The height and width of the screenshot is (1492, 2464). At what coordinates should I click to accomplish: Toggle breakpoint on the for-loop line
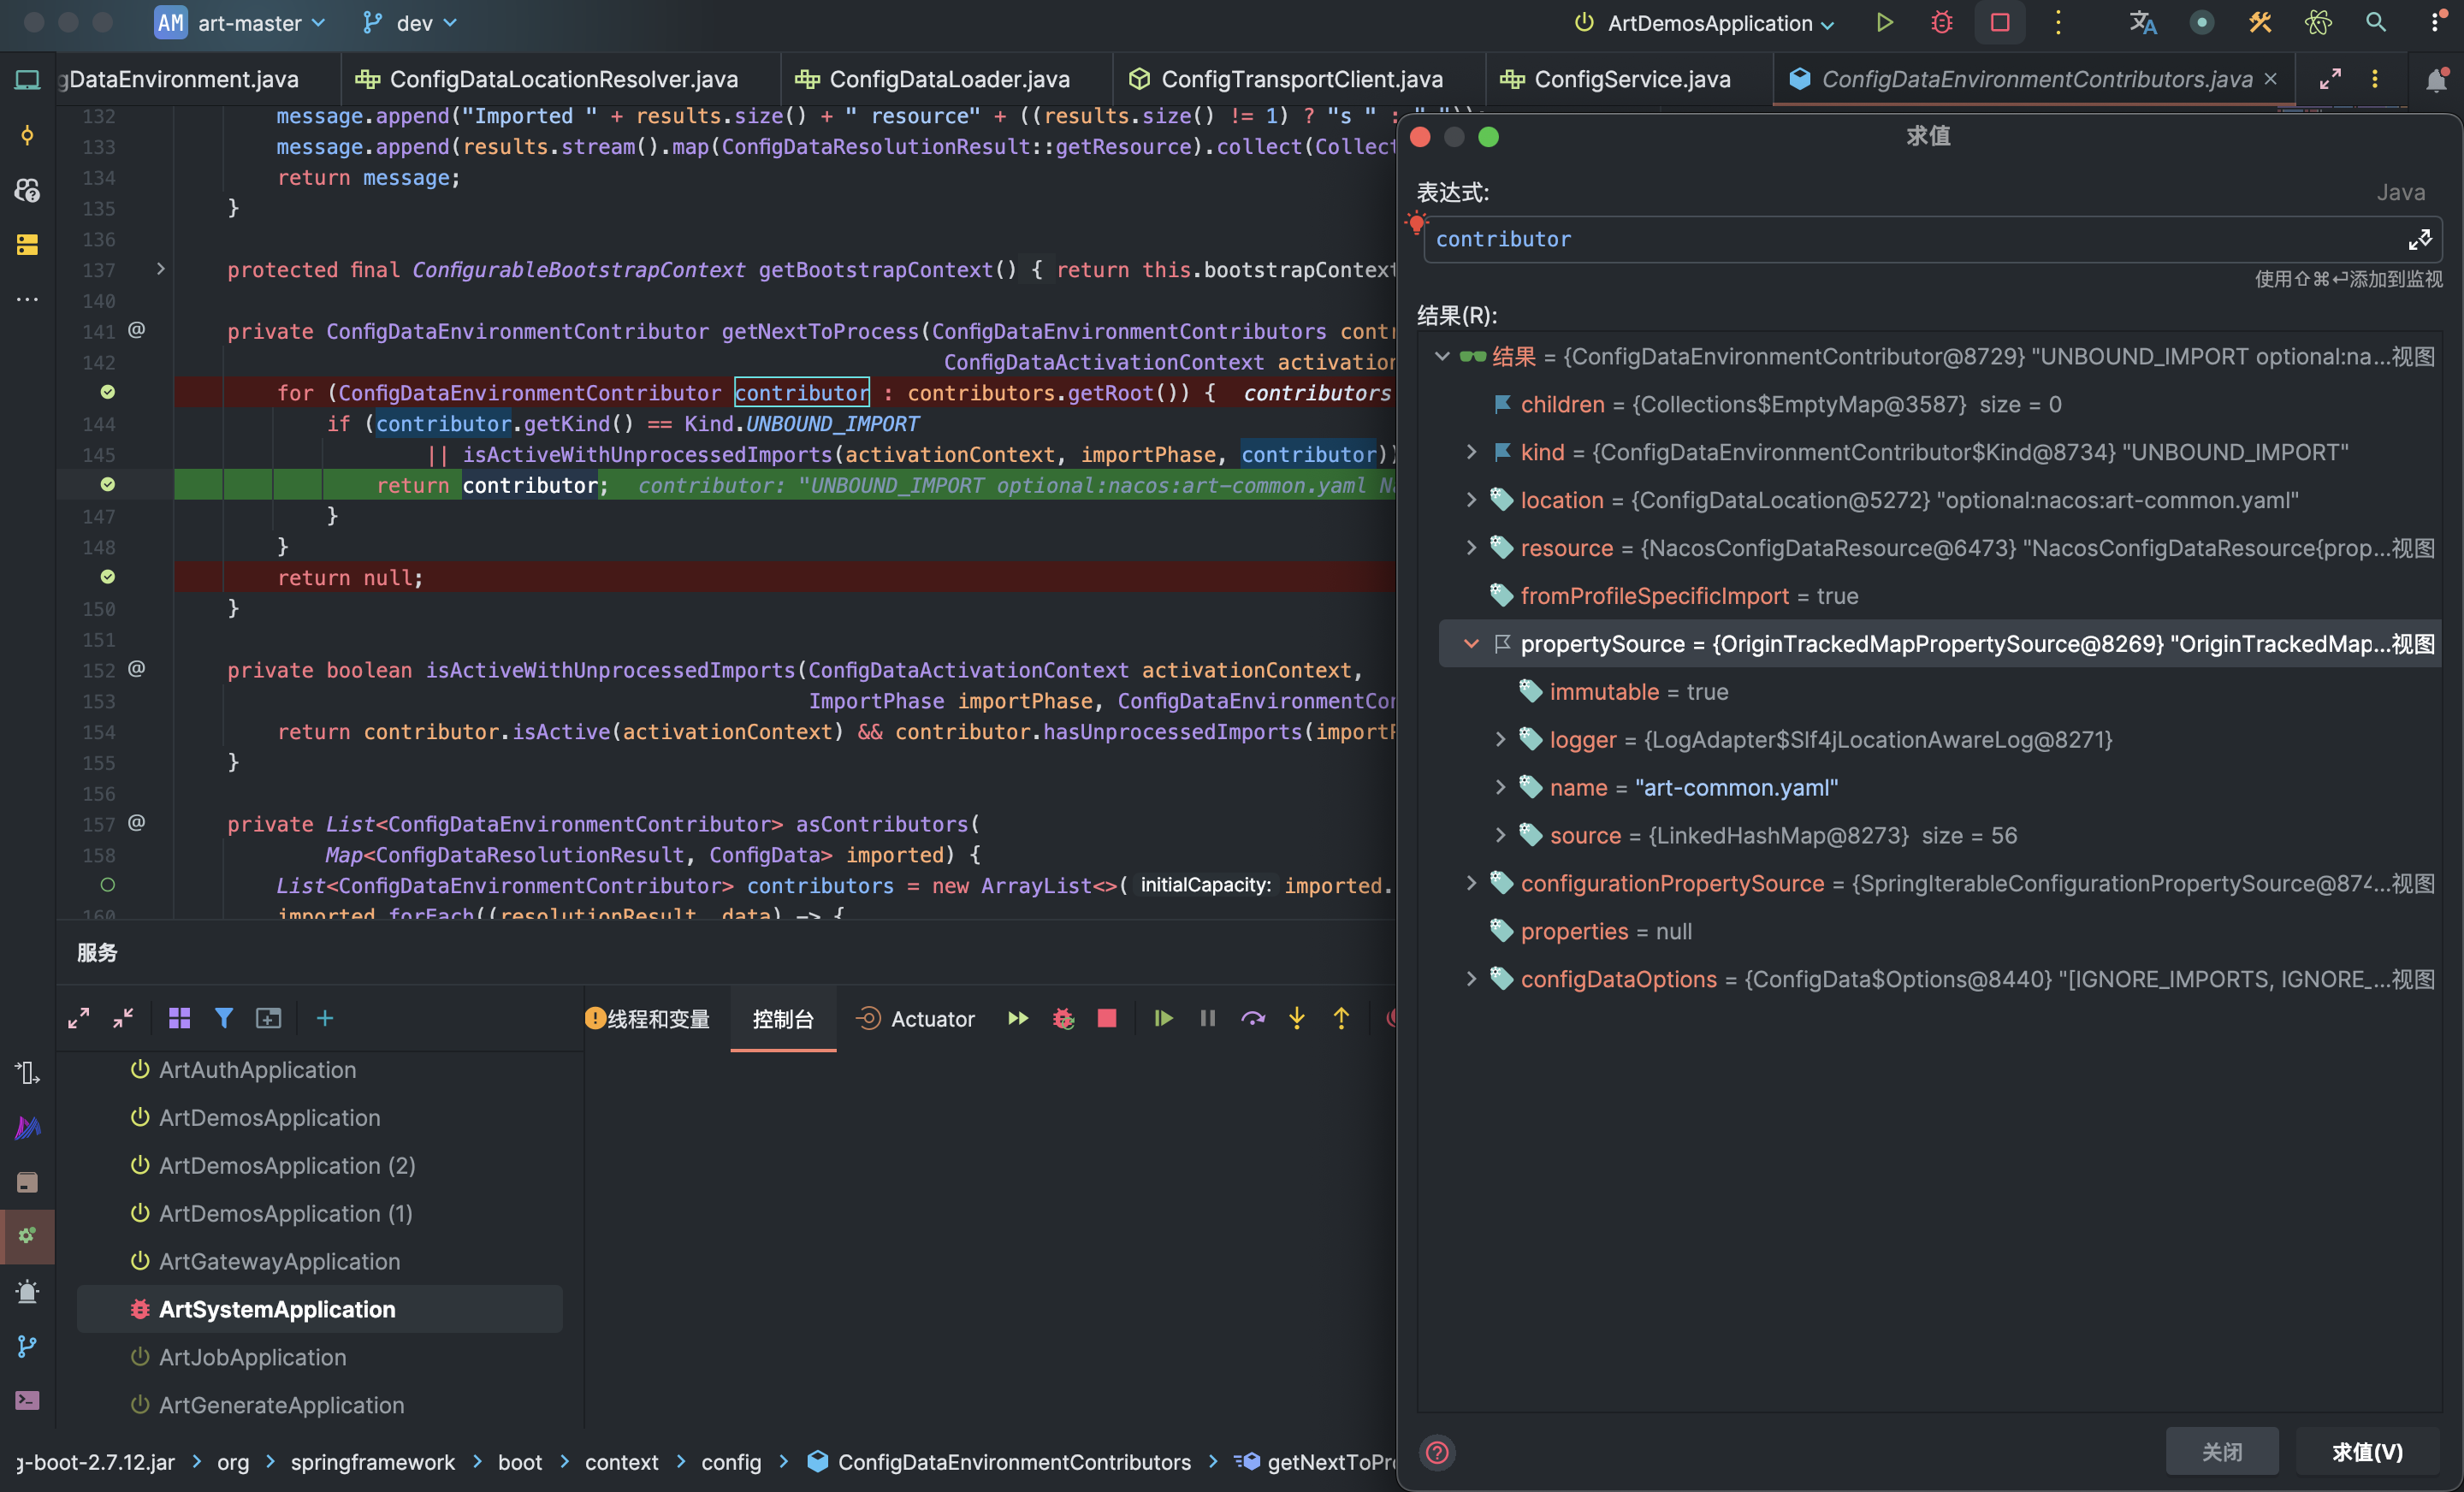coord(108,392)
